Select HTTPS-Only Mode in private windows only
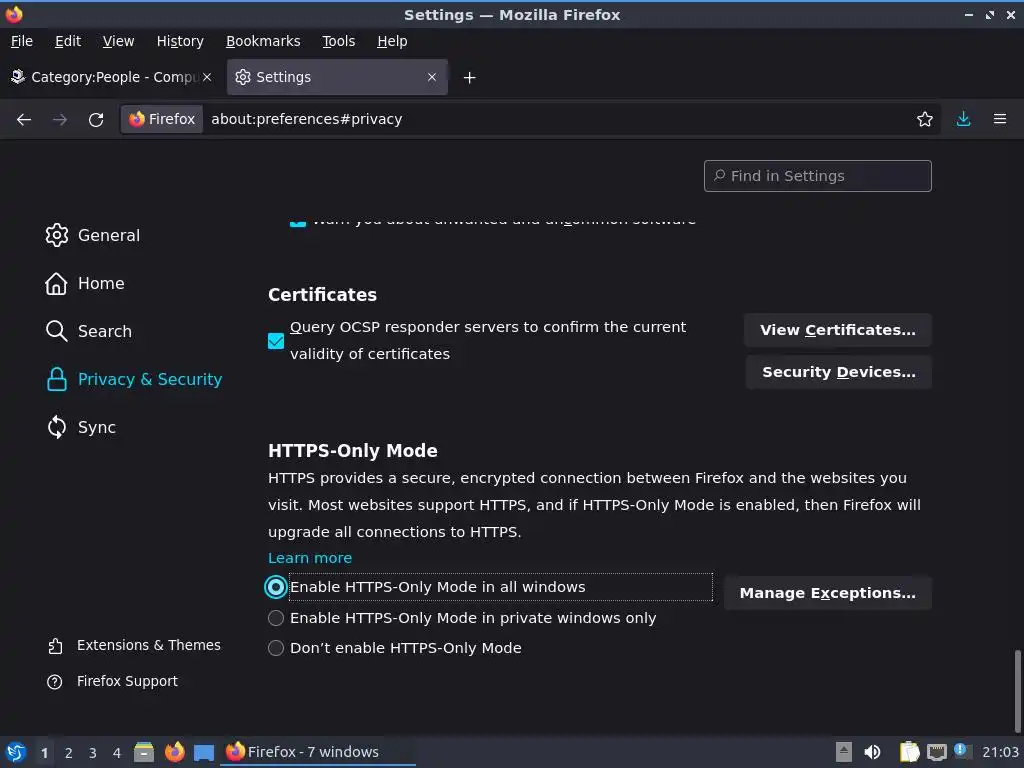The width and height of the screenshot is (1024, 768). [276, 618]
